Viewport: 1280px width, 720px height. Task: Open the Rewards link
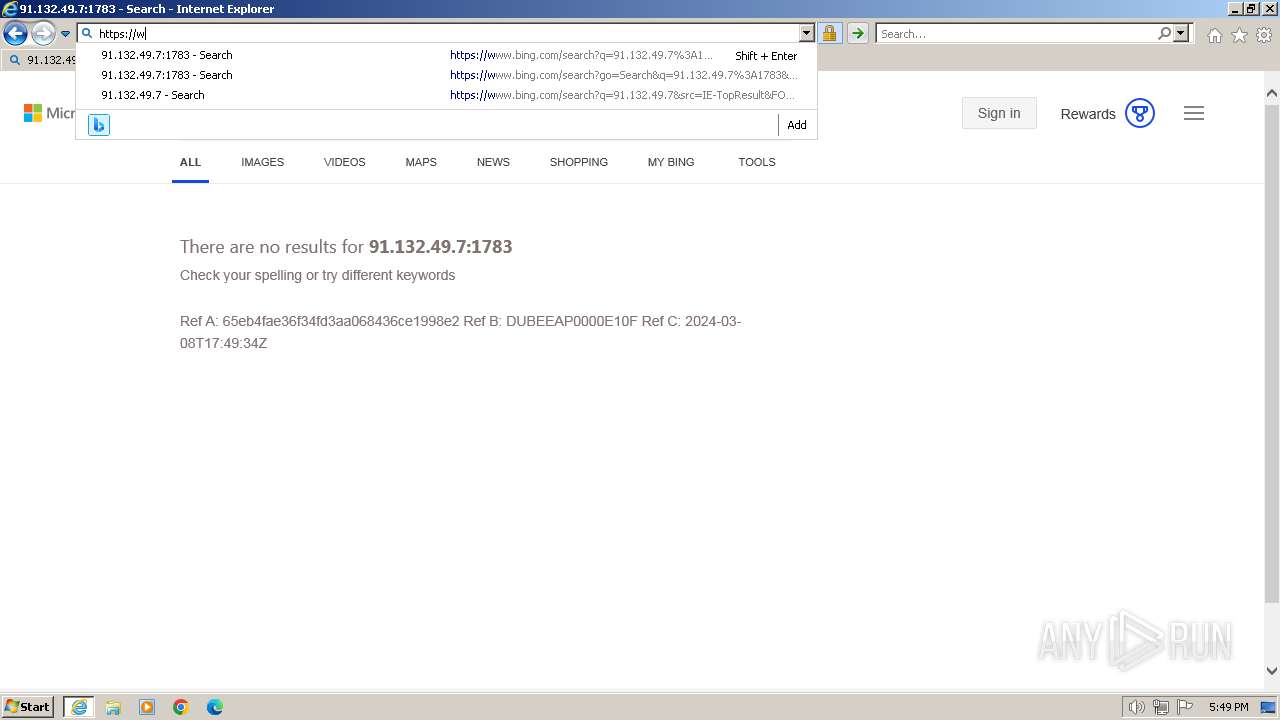1087,114
